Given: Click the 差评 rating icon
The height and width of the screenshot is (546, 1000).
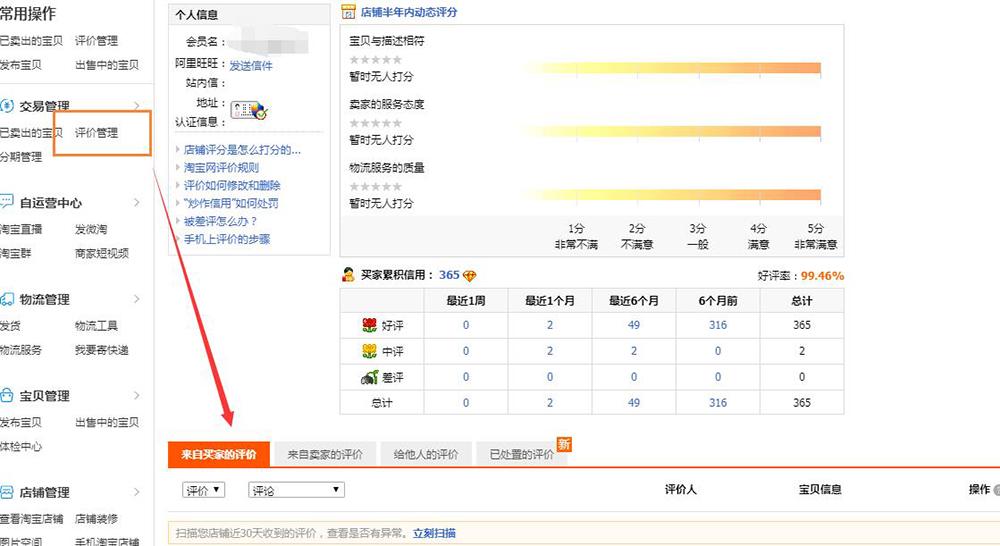Looking at the screenshot, I should (370, 377).
